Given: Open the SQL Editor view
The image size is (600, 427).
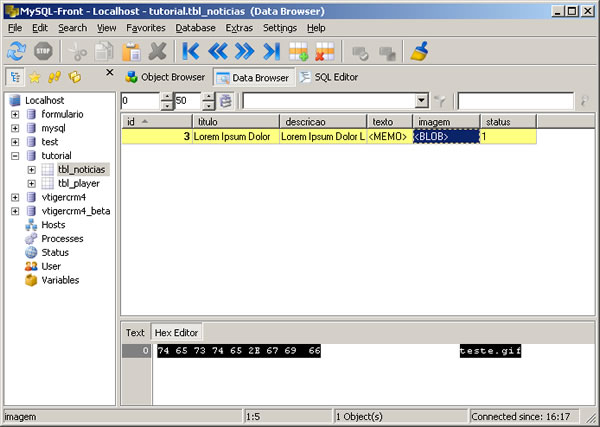Looking at the screenshot, I should point(329,77).
